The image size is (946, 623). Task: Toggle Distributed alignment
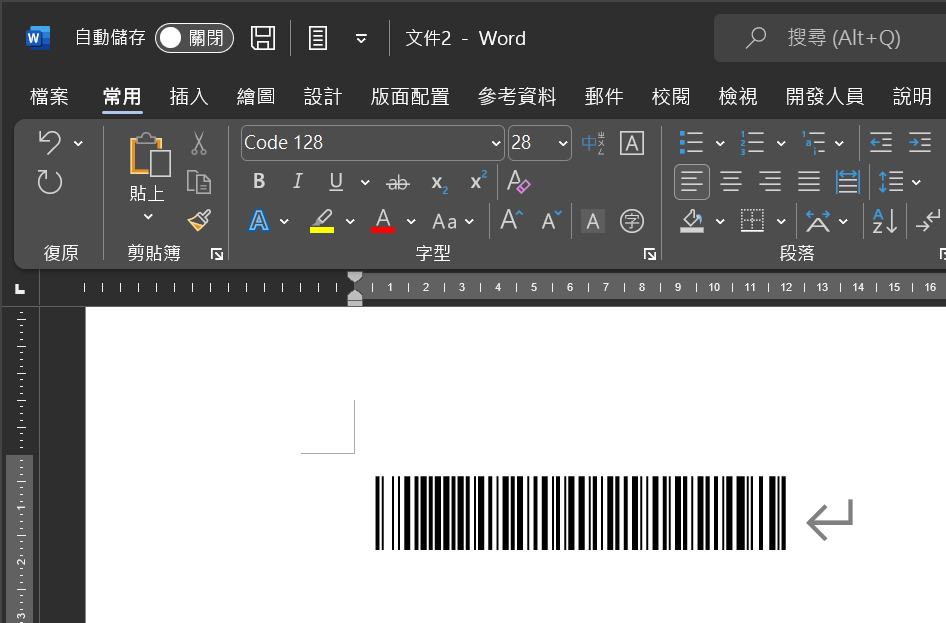(848, 182)
